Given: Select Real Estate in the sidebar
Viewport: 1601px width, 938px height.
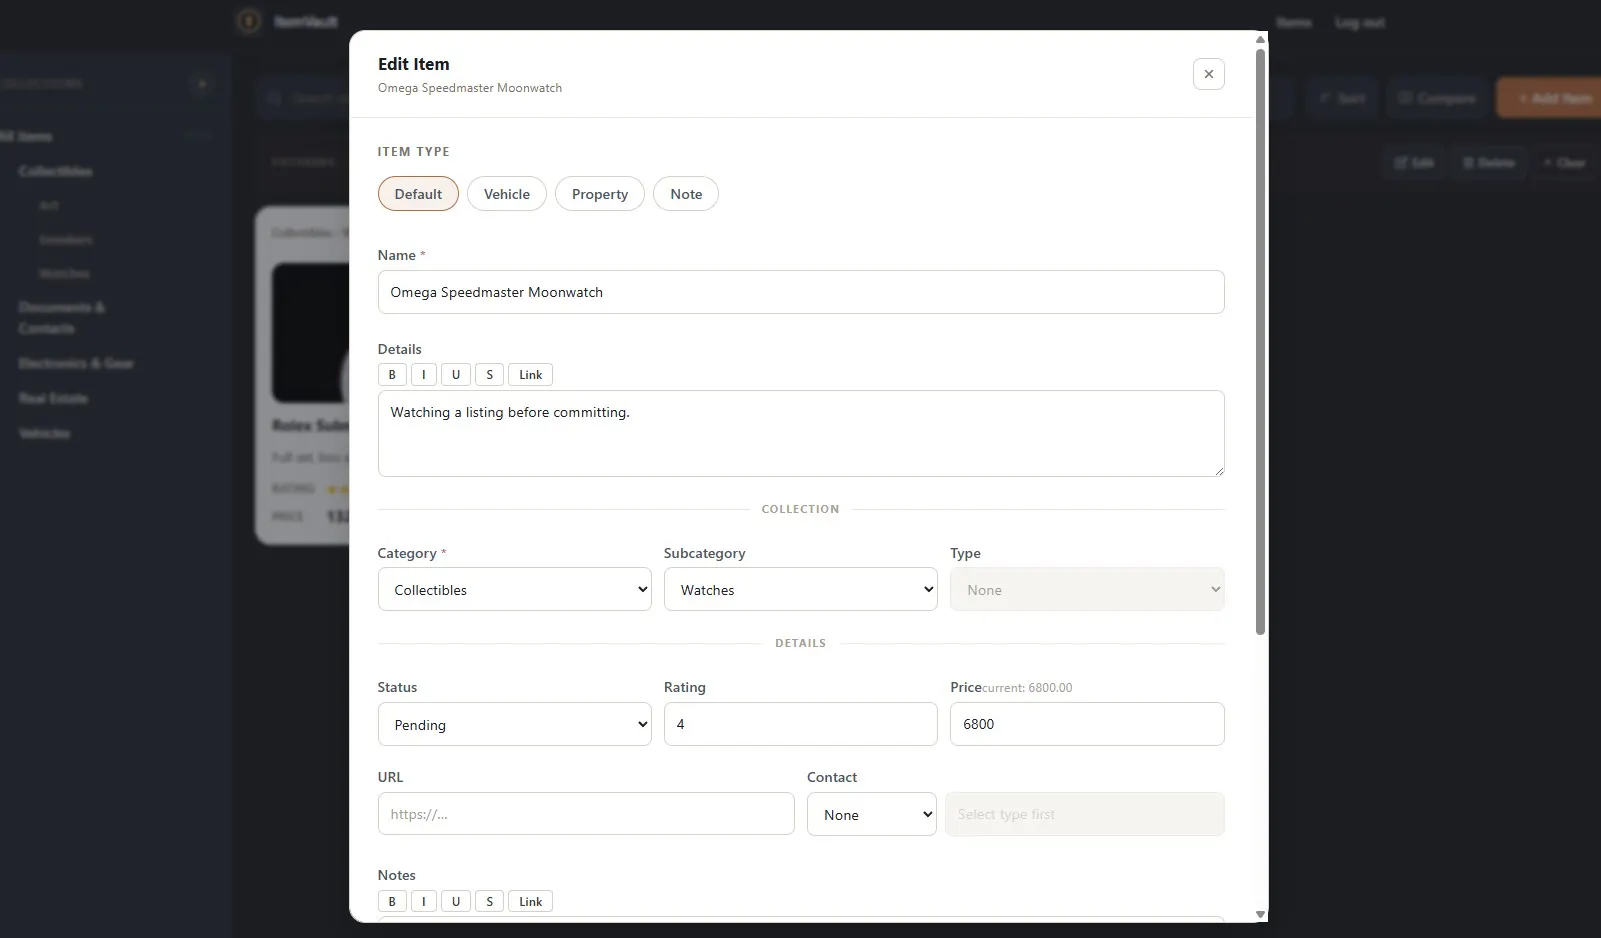Looking at the screenshot, I should (53, 398).
